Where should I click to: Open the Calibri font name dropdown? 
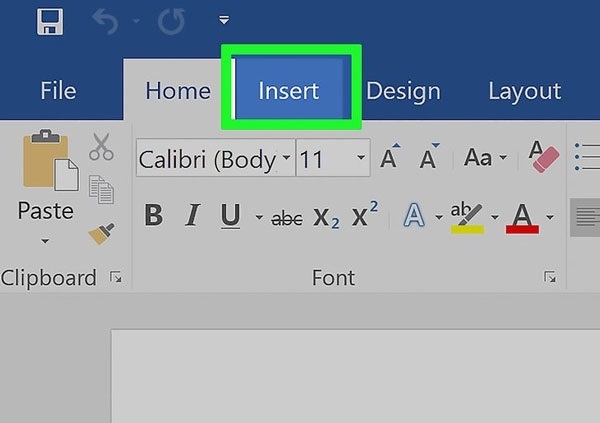coord(288,159)
